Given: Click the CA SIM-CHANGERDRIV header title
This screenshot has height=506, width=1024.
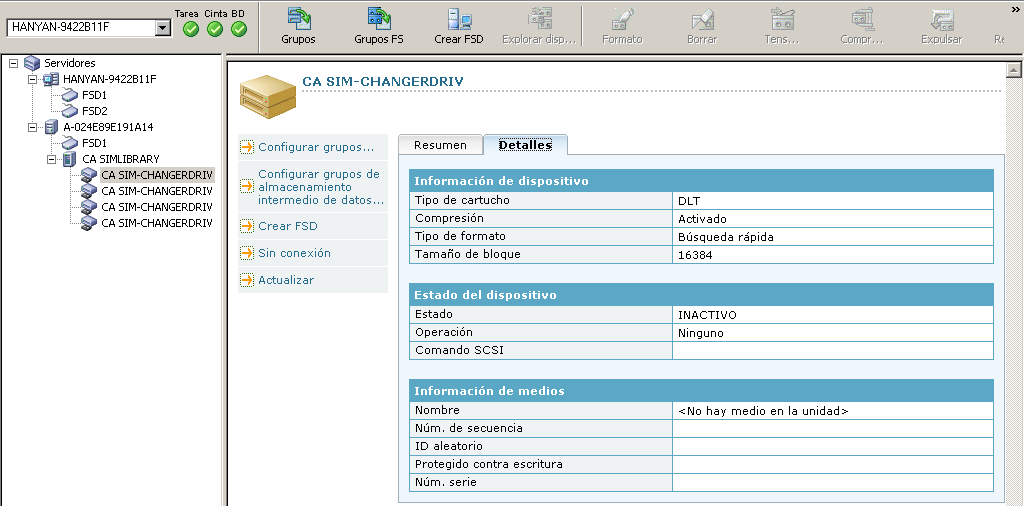Looking at the screenshot, I should pos(383,82).
